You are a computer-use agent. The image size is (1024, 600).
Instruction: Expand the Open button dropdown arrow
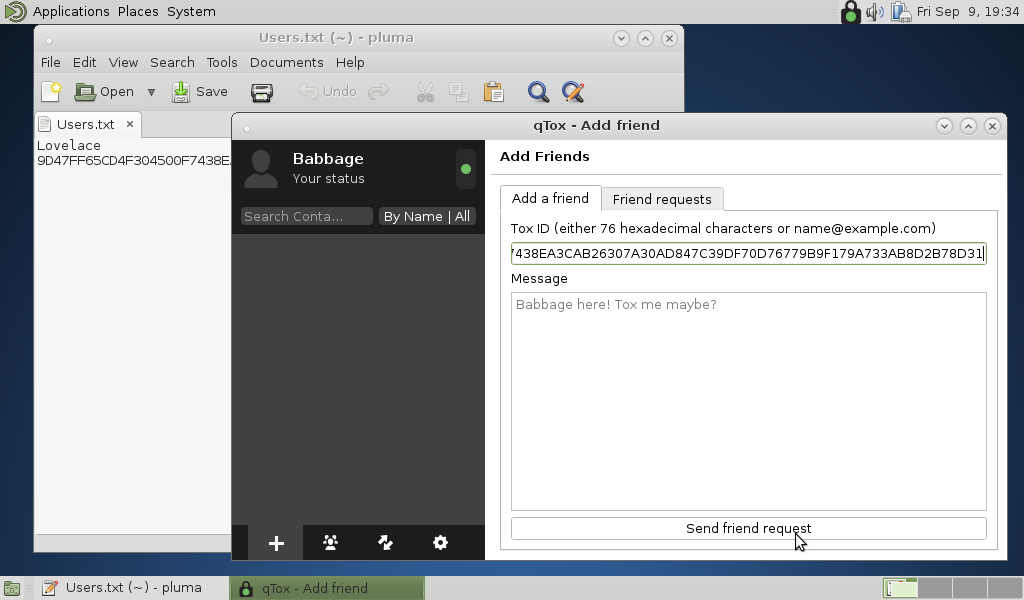(x=152, y=92)
